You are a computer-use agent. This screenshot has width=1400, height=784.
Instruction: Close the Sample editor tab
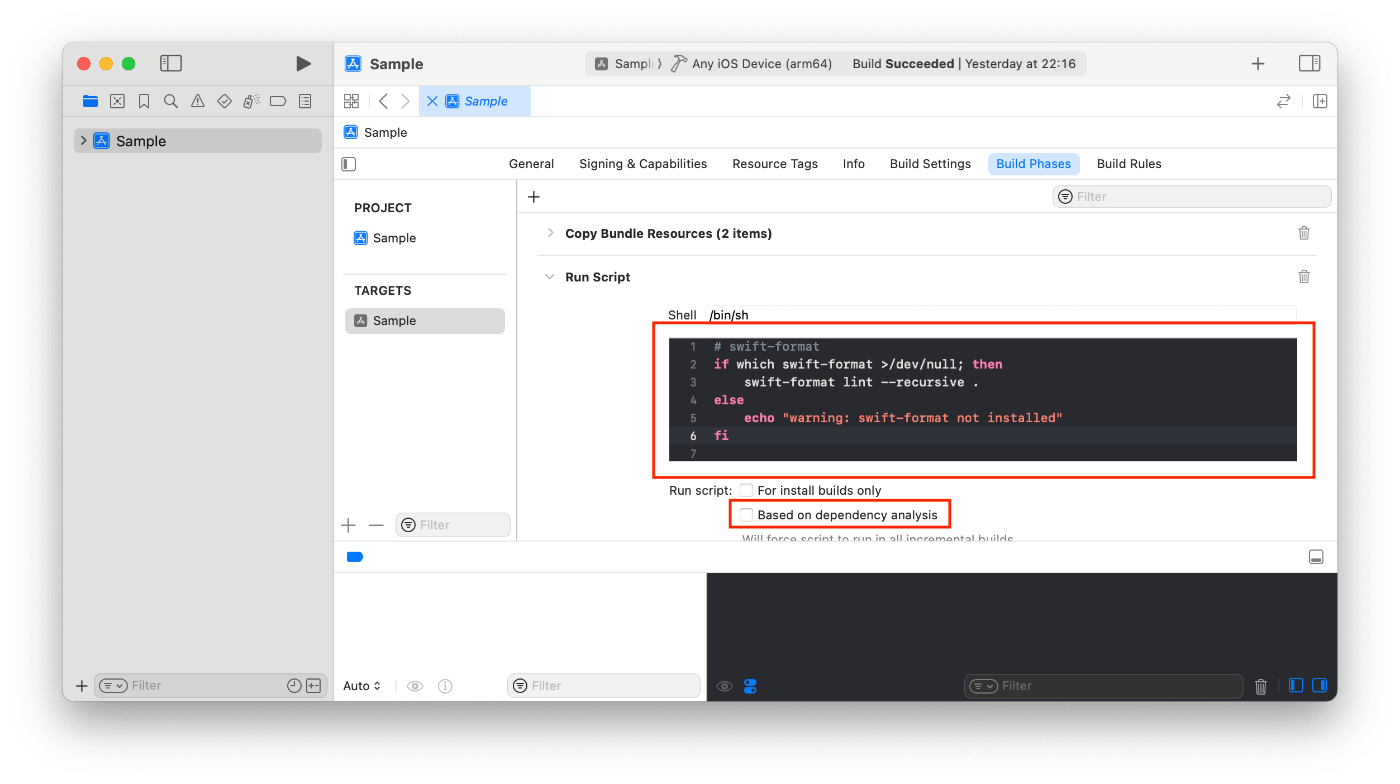pos(432,101)
